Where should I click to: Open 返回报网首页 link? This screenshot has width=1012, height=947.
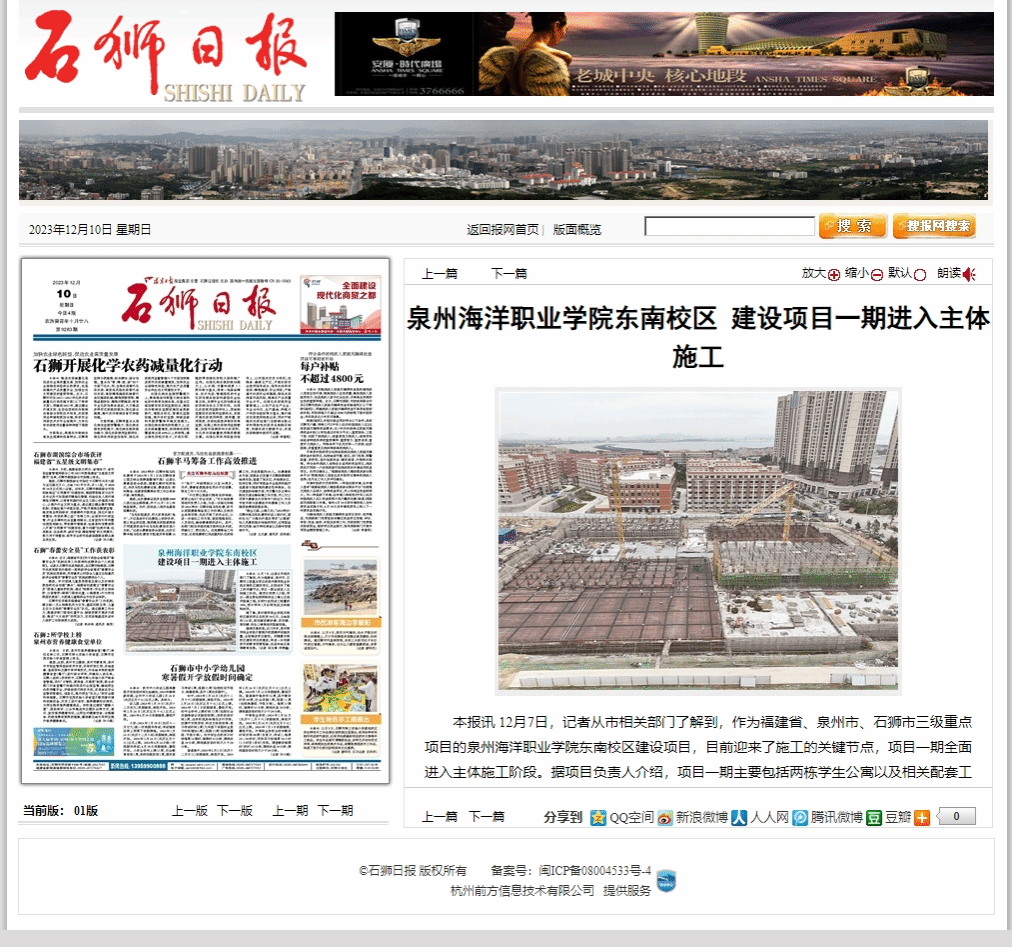(502, 229)
